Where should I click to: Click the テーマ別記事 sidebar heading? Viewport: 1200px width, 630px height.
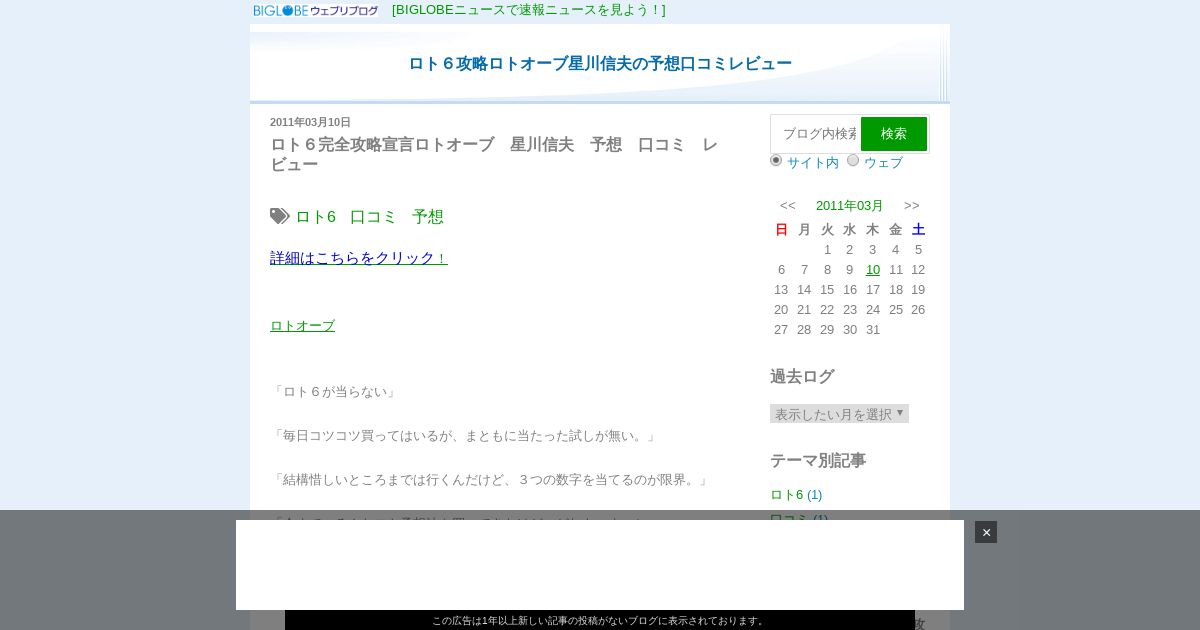tap(818, 461)
